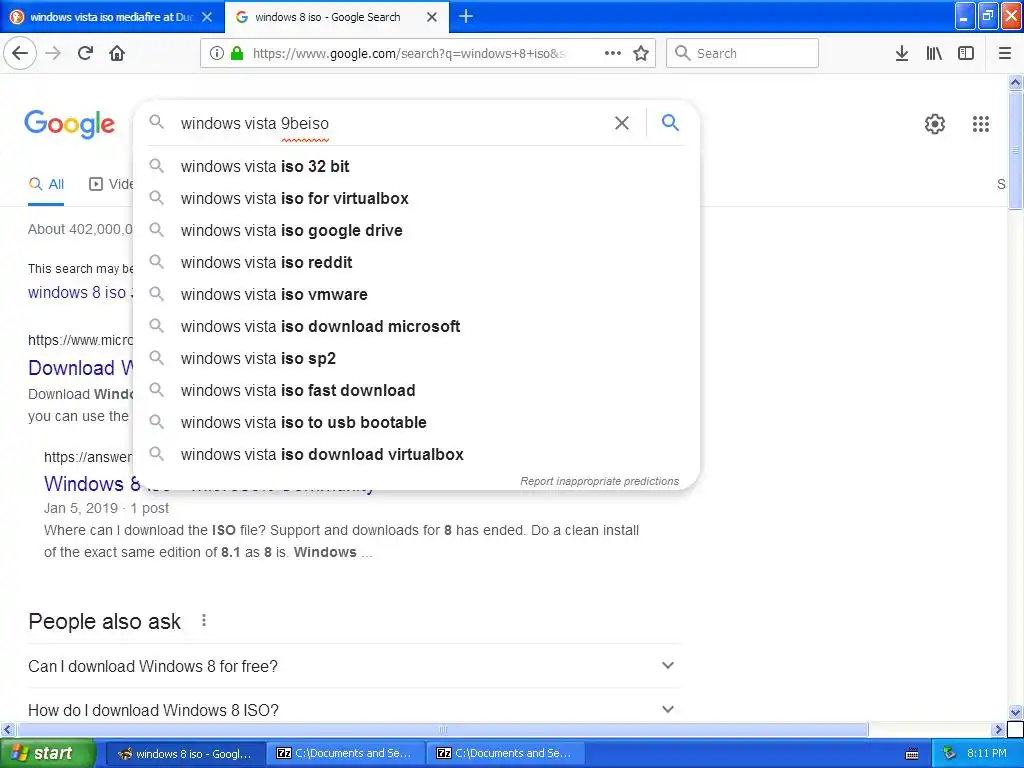Pick suggestion windows vista iso reddit
Screen dimensions: 1024x768
click(x=416, y=262)
